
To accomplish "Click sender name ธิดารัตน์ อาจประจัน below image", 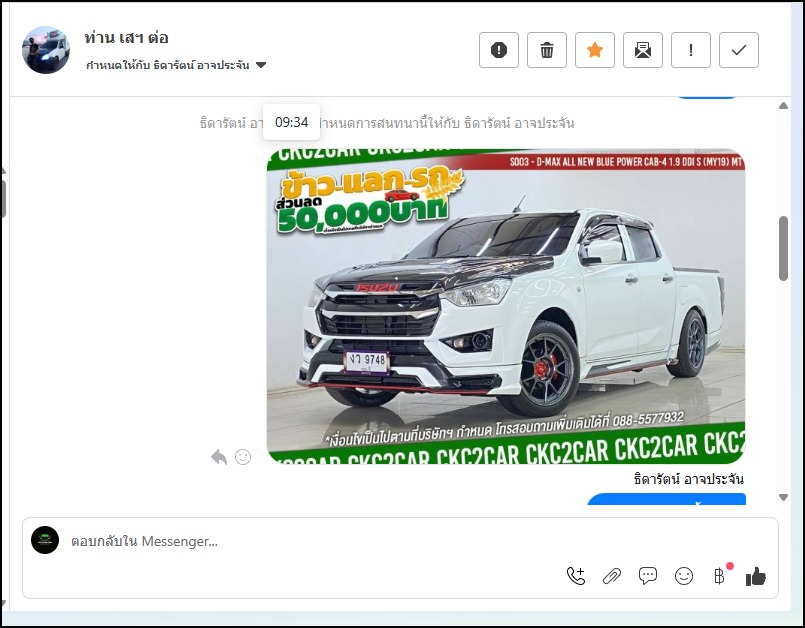I will click(688, 479).
